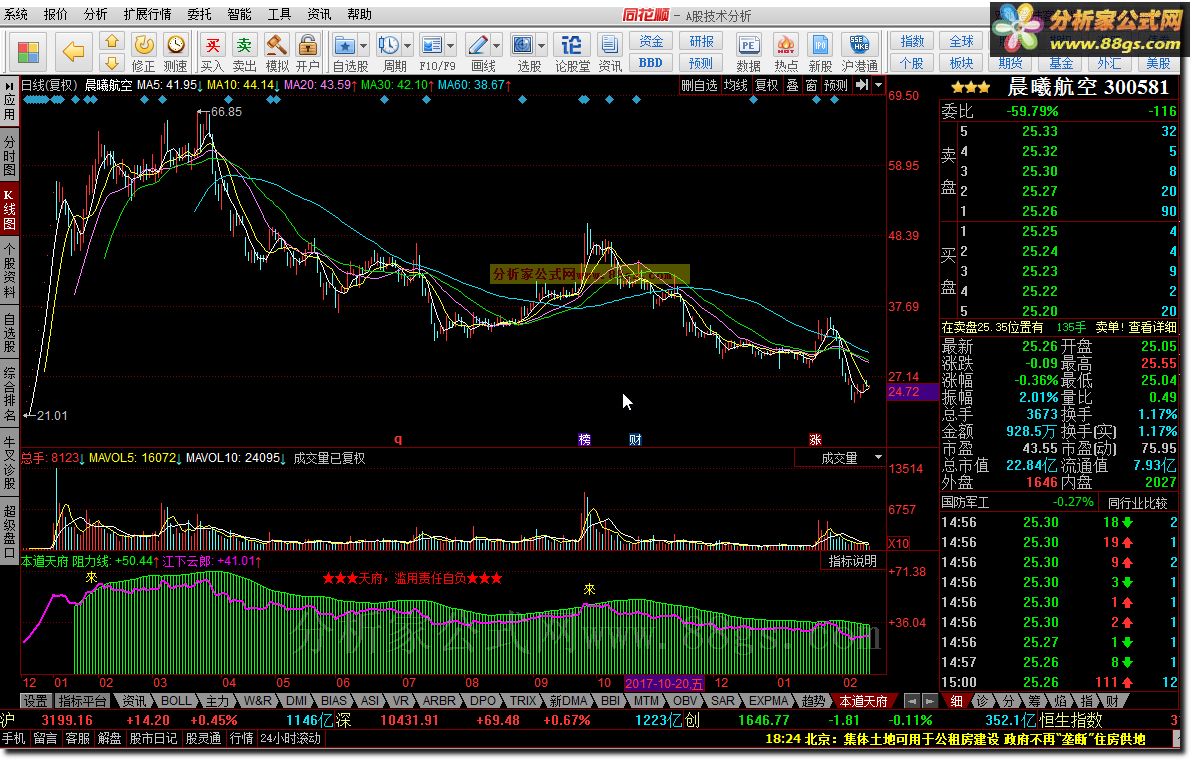The width and height of the screenshot is (1192, 760).
Task: Expand the 周期 period dropdown arrow
Action: click(x=407, y=46)
